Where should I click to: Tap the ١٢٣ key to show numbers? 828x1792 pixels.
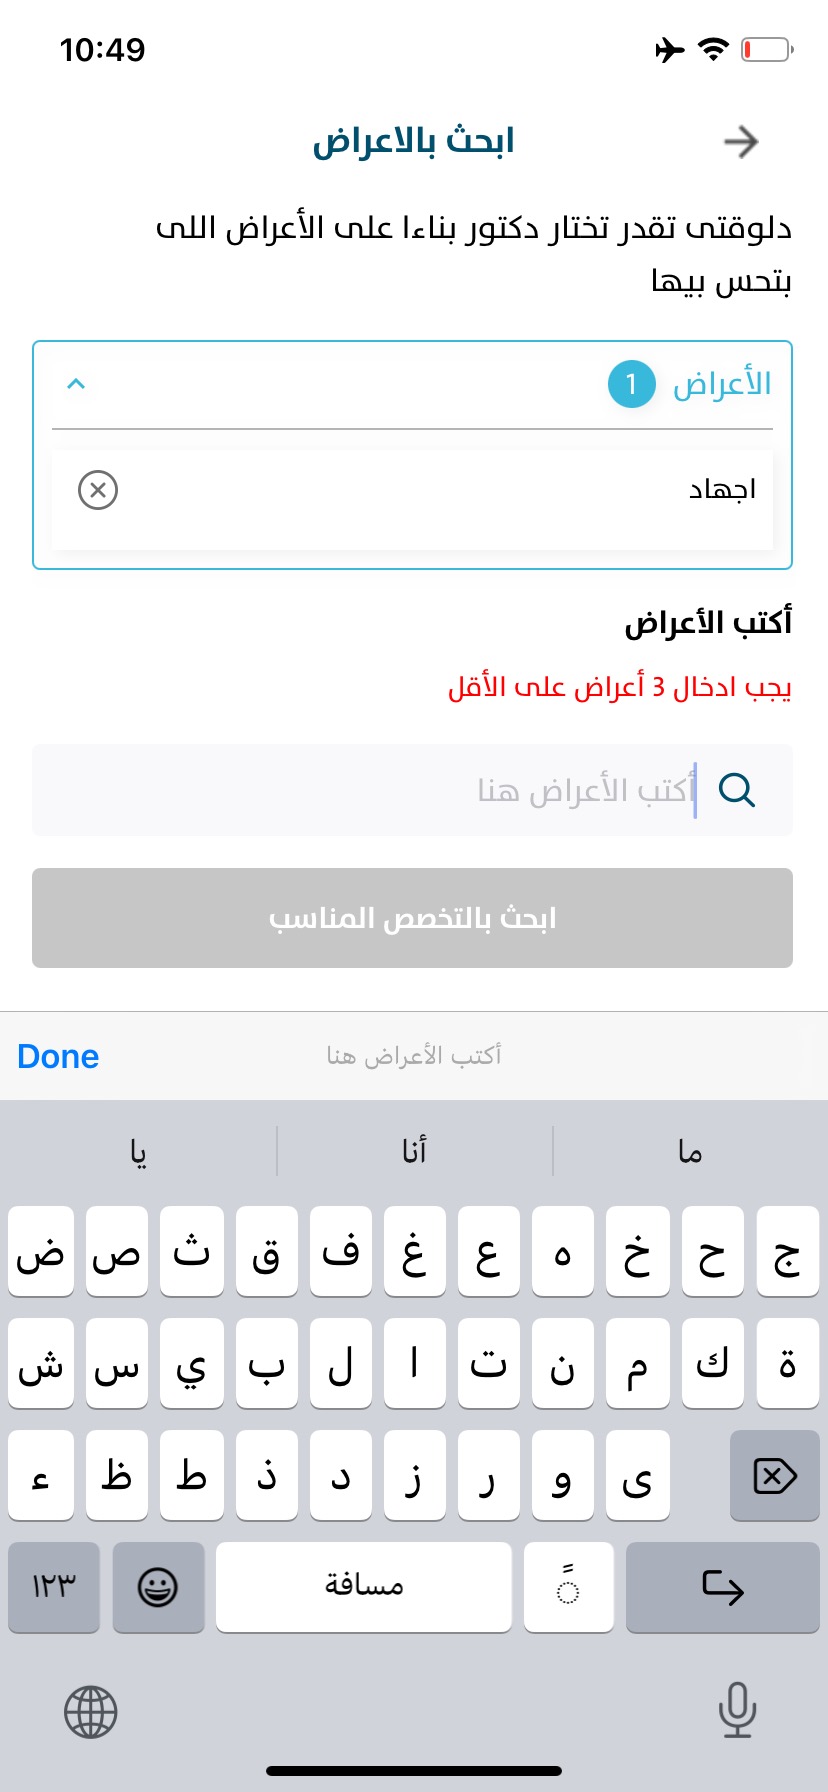click(53, 1587)
